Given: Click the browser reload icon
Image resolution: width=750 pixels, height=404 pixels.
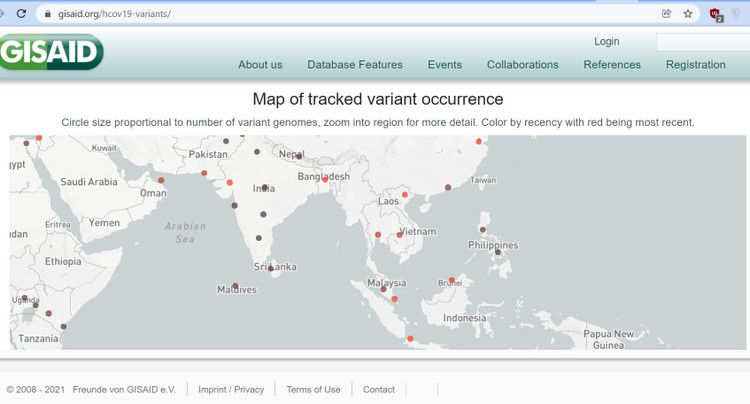Looking at the screenshot, I should pyautogui.click(x=21, y=14).
